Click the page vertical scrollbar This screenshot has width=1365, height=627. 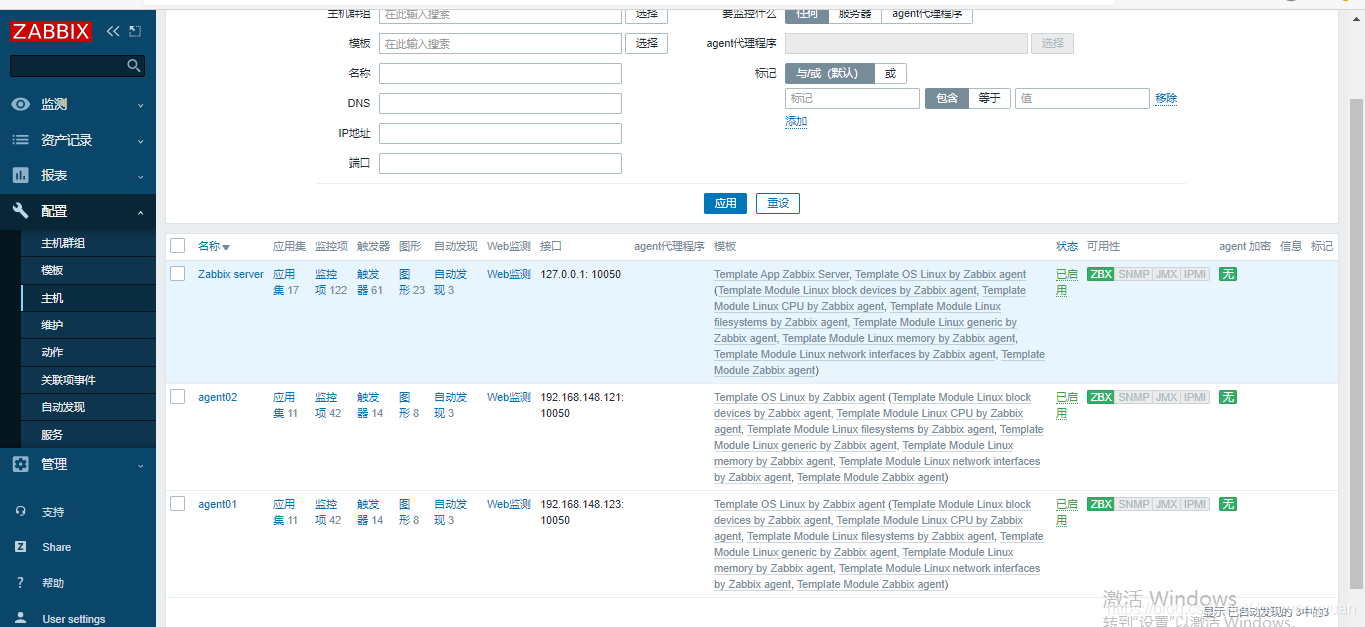(1357, 345)
